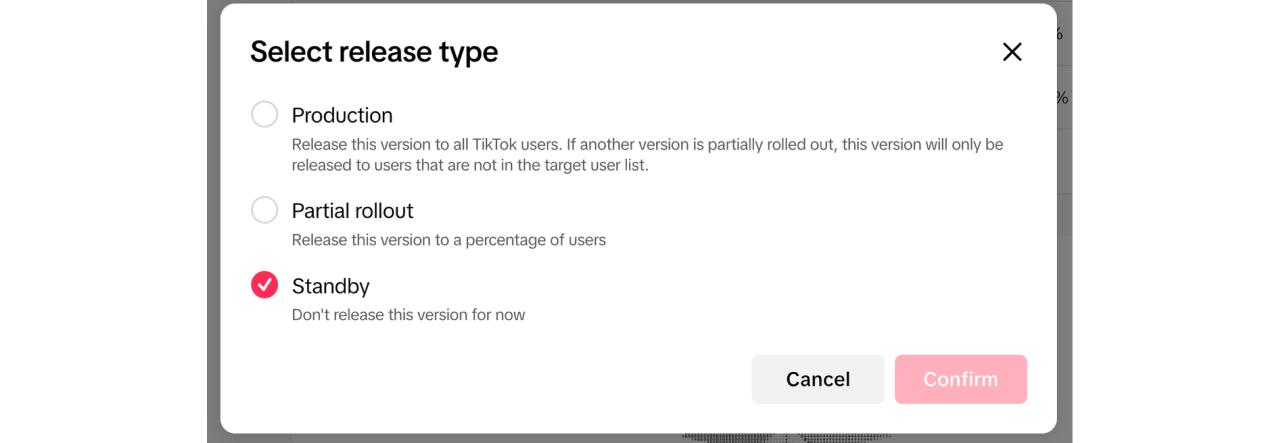Click the Partial rollout option label
Image resolution: width=1280 pixels, height=443 pixels.
click(352, 211)
